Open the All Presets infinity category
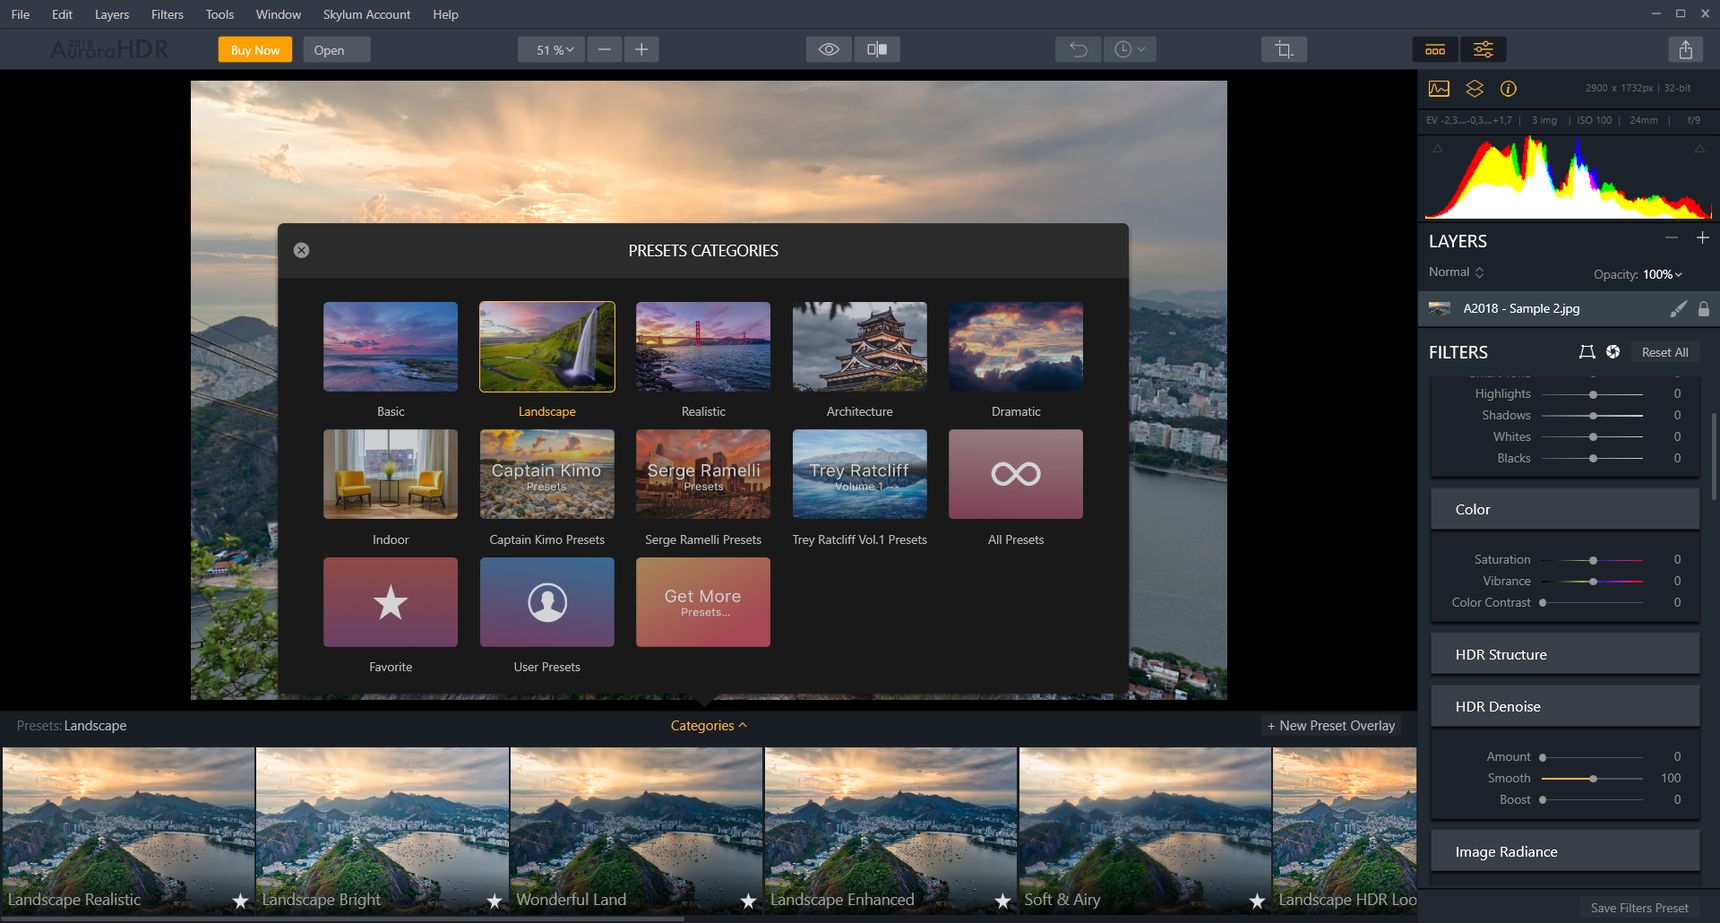The image size is (1720, 923). click(1016, 474)
